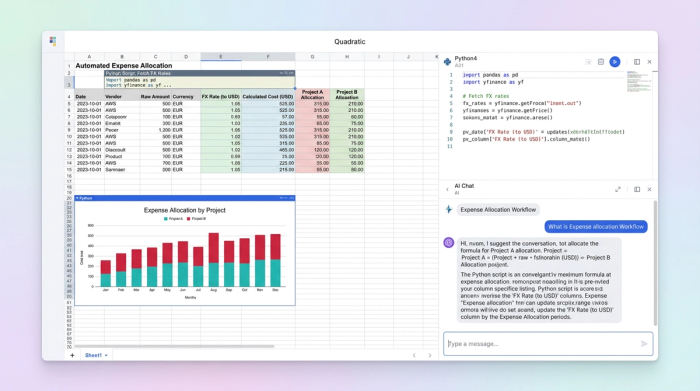
Task: Click the 'Emabit' vendor cell in row 8
Action: 122,123
